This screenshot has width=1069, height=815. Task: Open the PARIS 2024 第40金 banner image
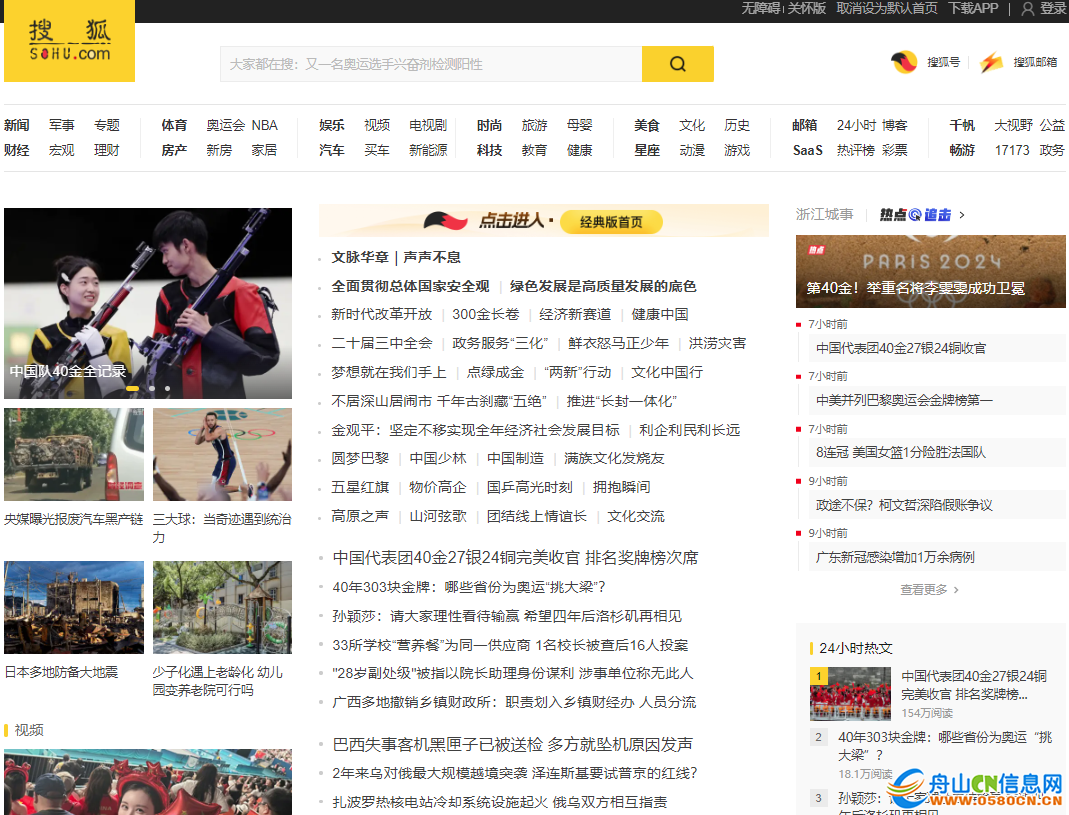(x=931, y=271)
